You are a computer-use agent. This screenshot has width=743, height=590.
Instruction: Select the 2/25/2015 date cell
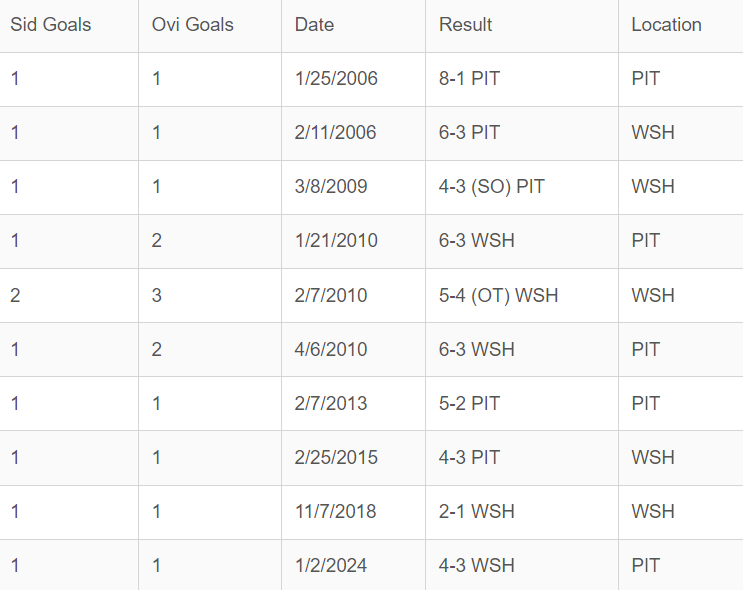point(336,457)
